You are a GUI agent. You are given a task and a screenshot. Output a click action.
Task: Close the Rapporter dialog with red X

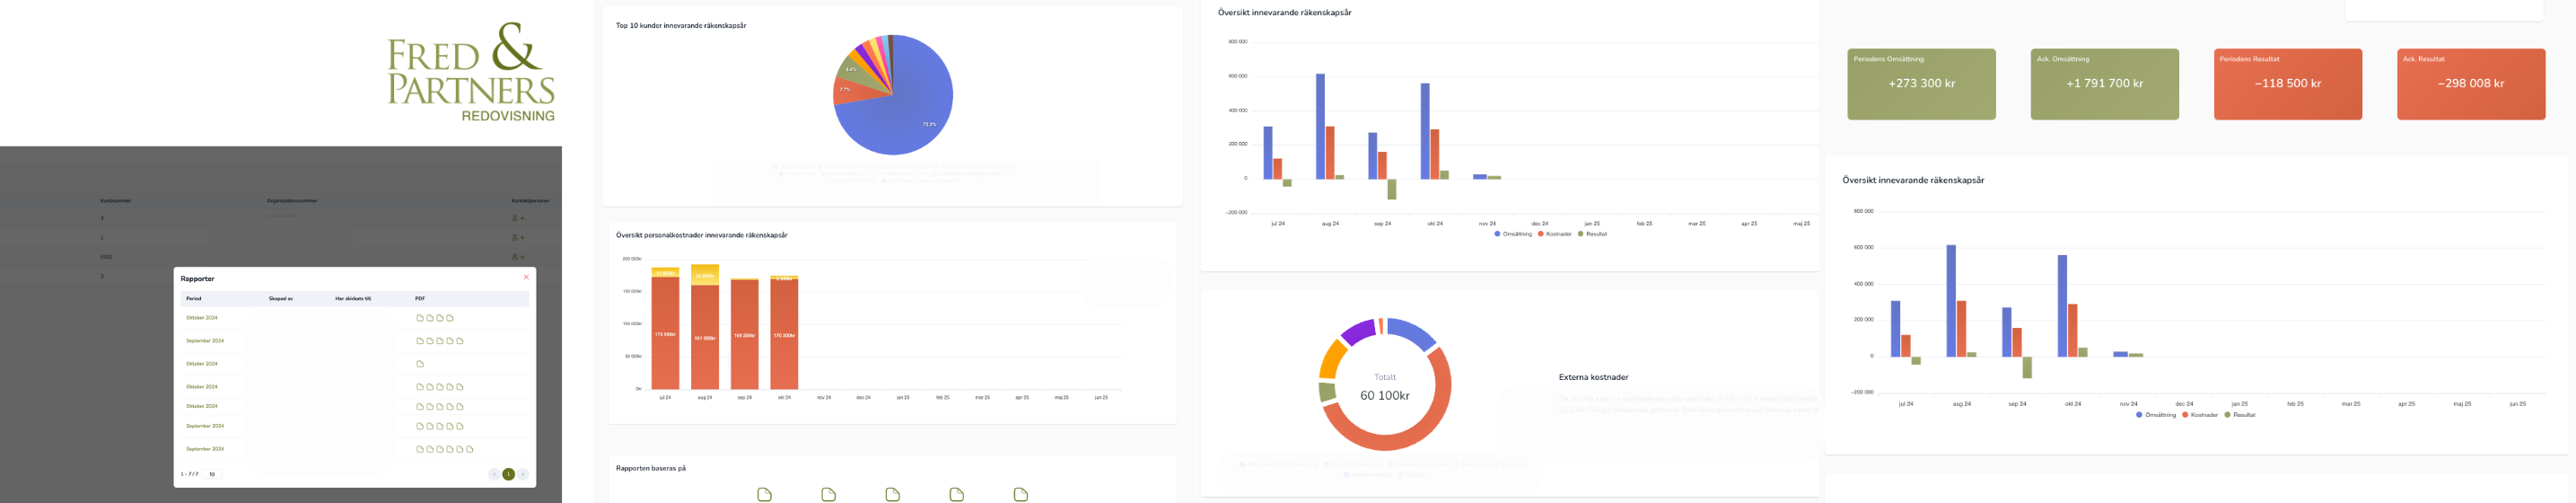pos(526,277)
